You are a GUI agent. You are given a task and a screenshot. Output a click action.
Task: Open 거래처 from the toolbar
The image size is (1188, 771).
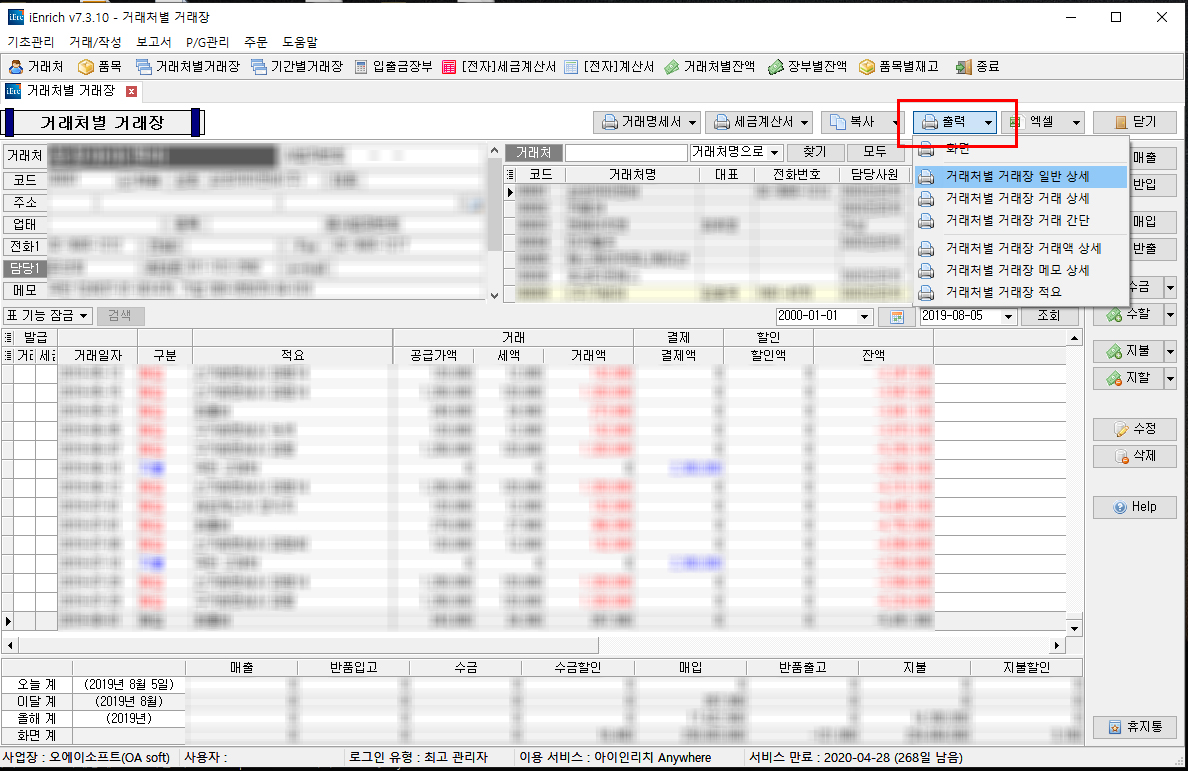click(x=36, y=67)
